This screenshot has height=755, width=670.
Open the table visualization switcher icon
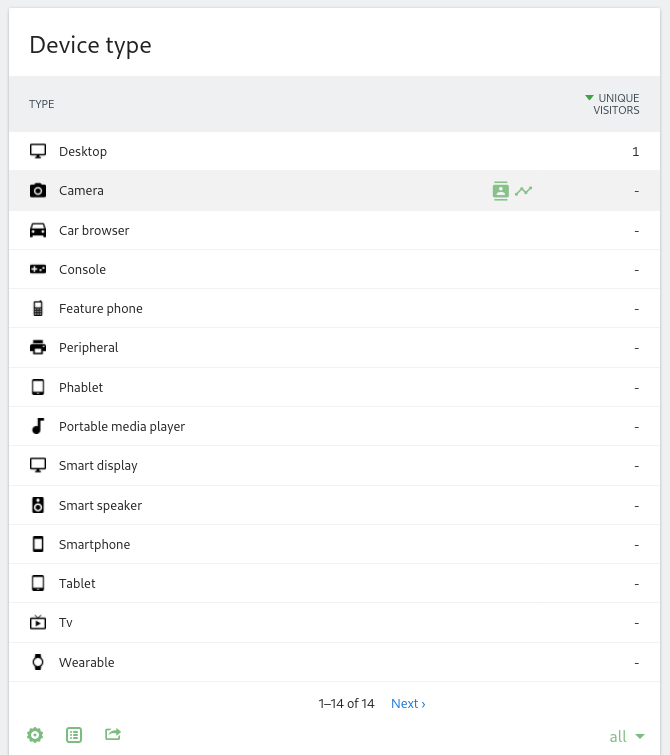point(74,735)
